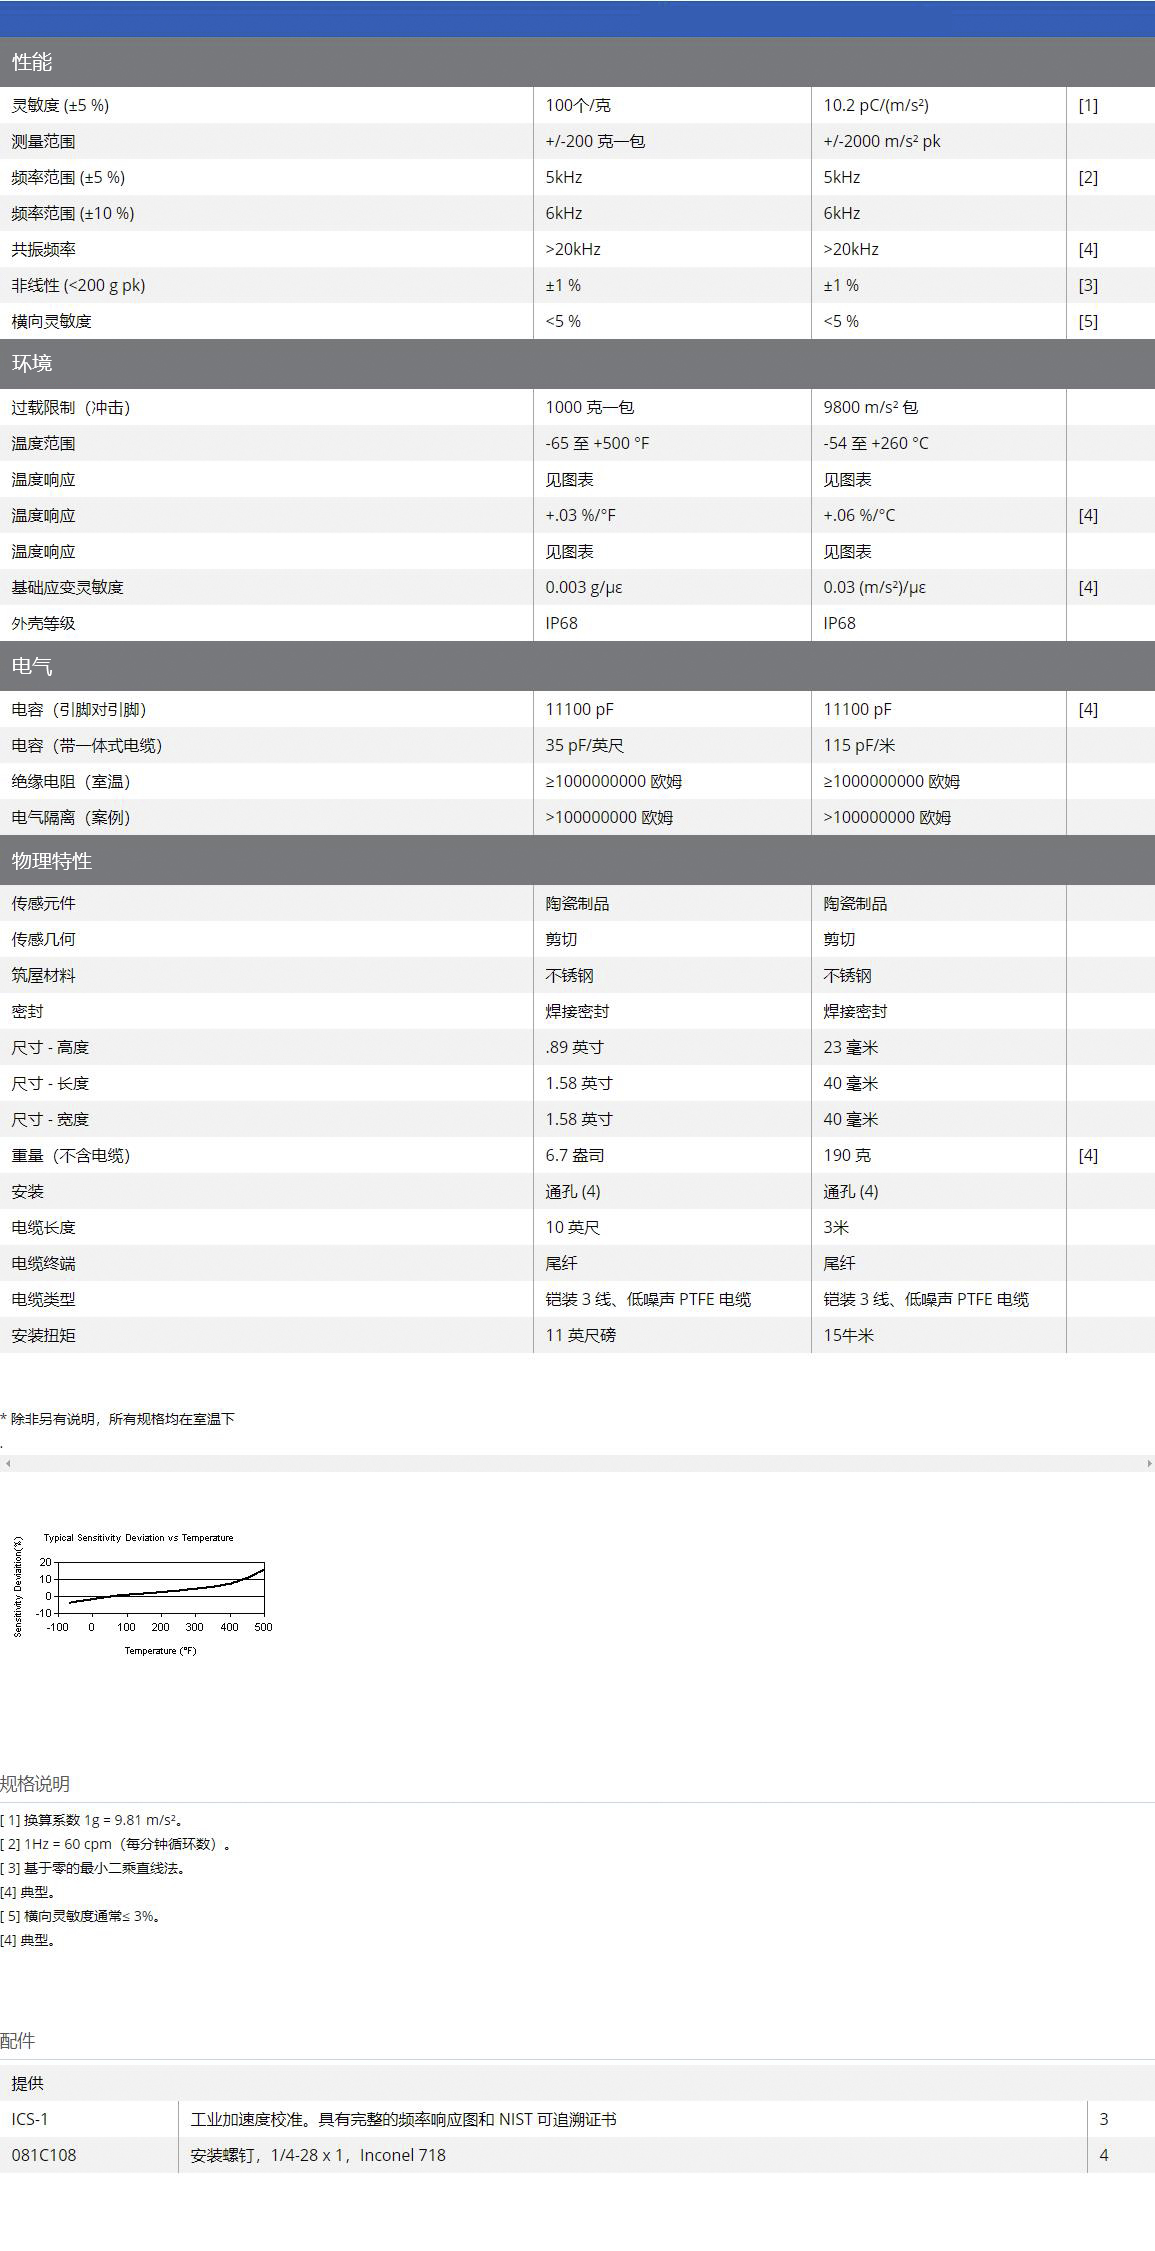Click the 外壳等级 row label
Image resolution: width=1155 pixels, height=2251 pixels.
coord(43,623)
